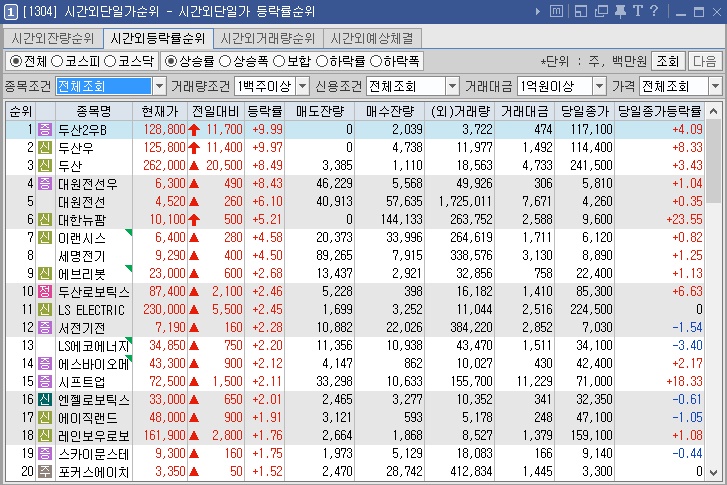The height and width of the screenshot is (485, 727).
Task: Click the dark 신 badge beside 엔젤로보틱스
Action: 45,399
